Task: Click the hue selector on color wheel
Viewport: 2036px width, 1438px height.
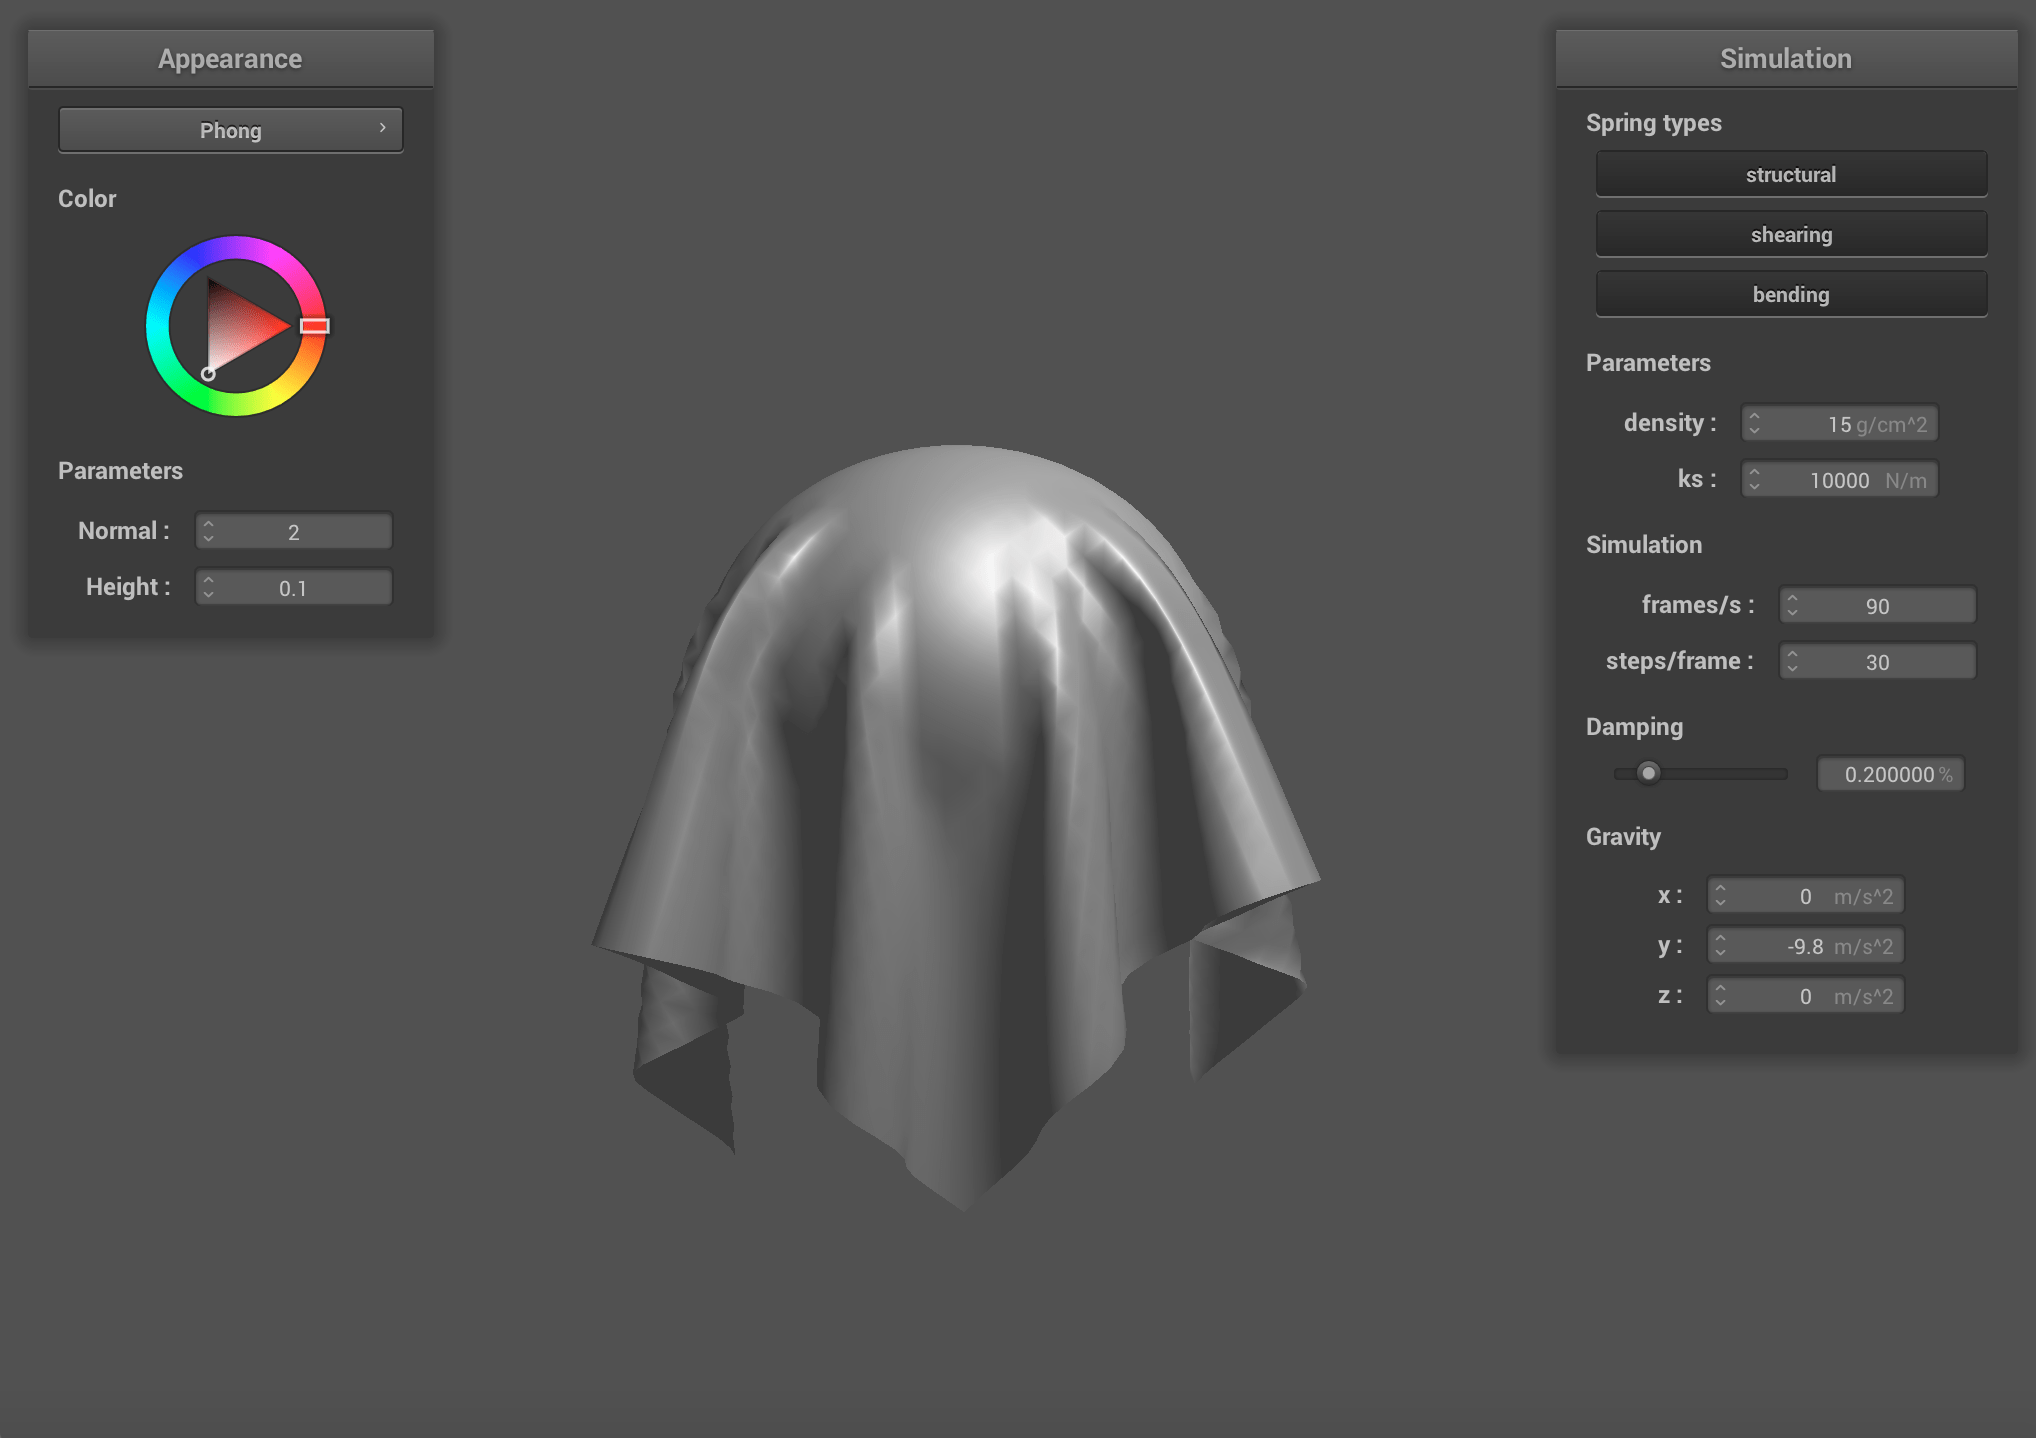Action: [x=314, y=326]
